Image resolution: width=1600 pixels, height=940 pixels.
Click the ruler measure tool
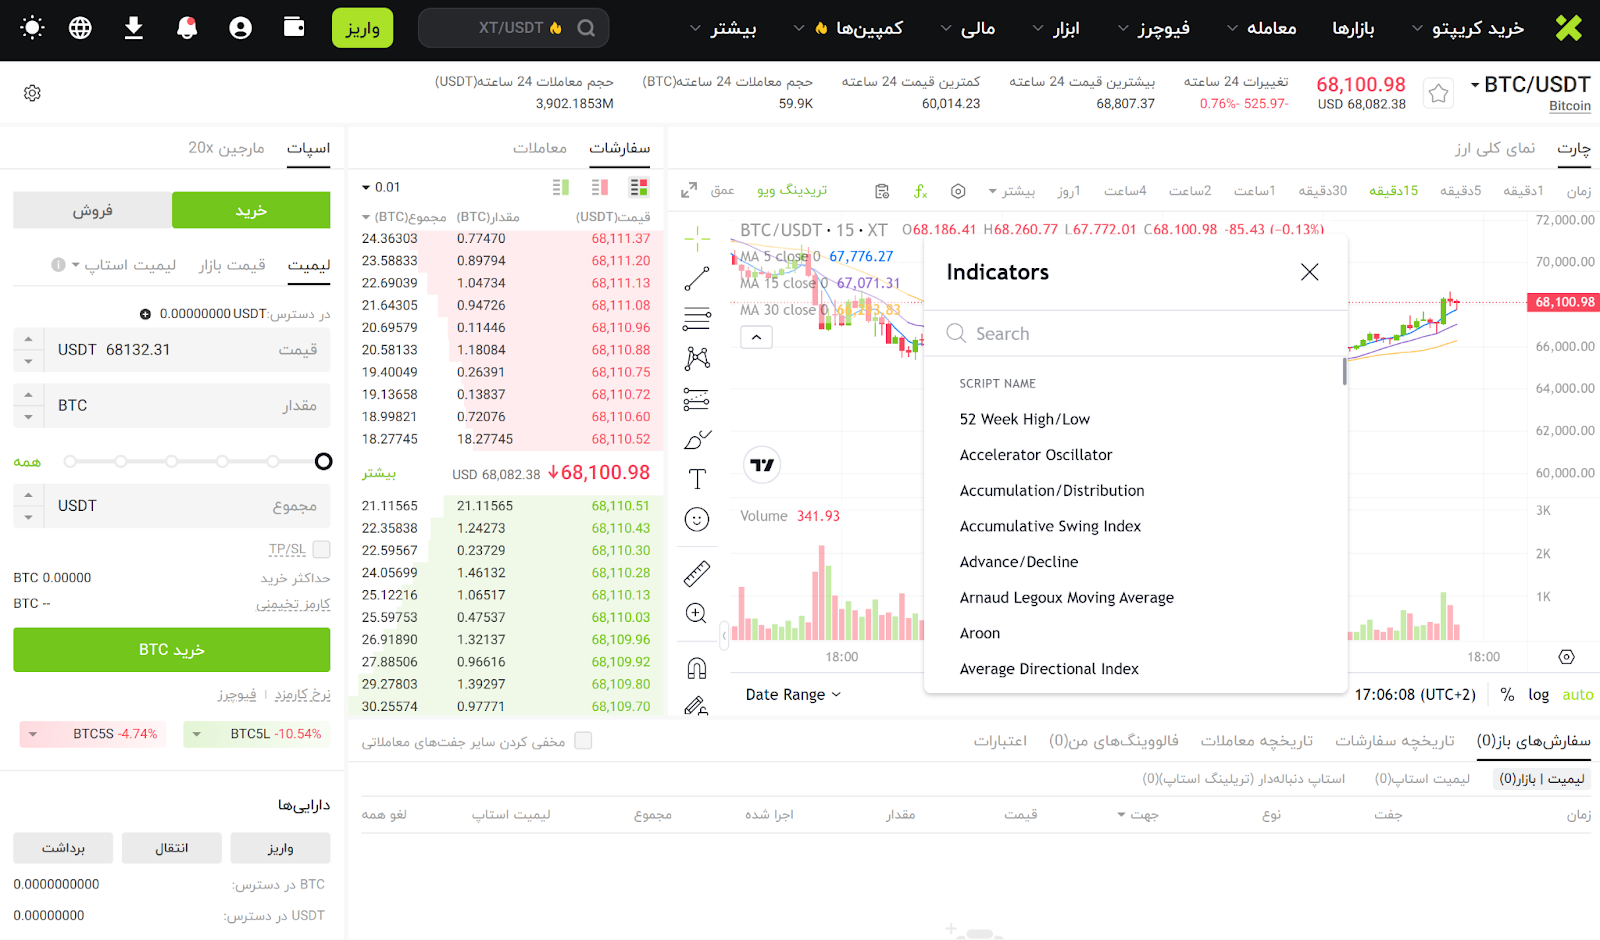[x=697, y=573]
